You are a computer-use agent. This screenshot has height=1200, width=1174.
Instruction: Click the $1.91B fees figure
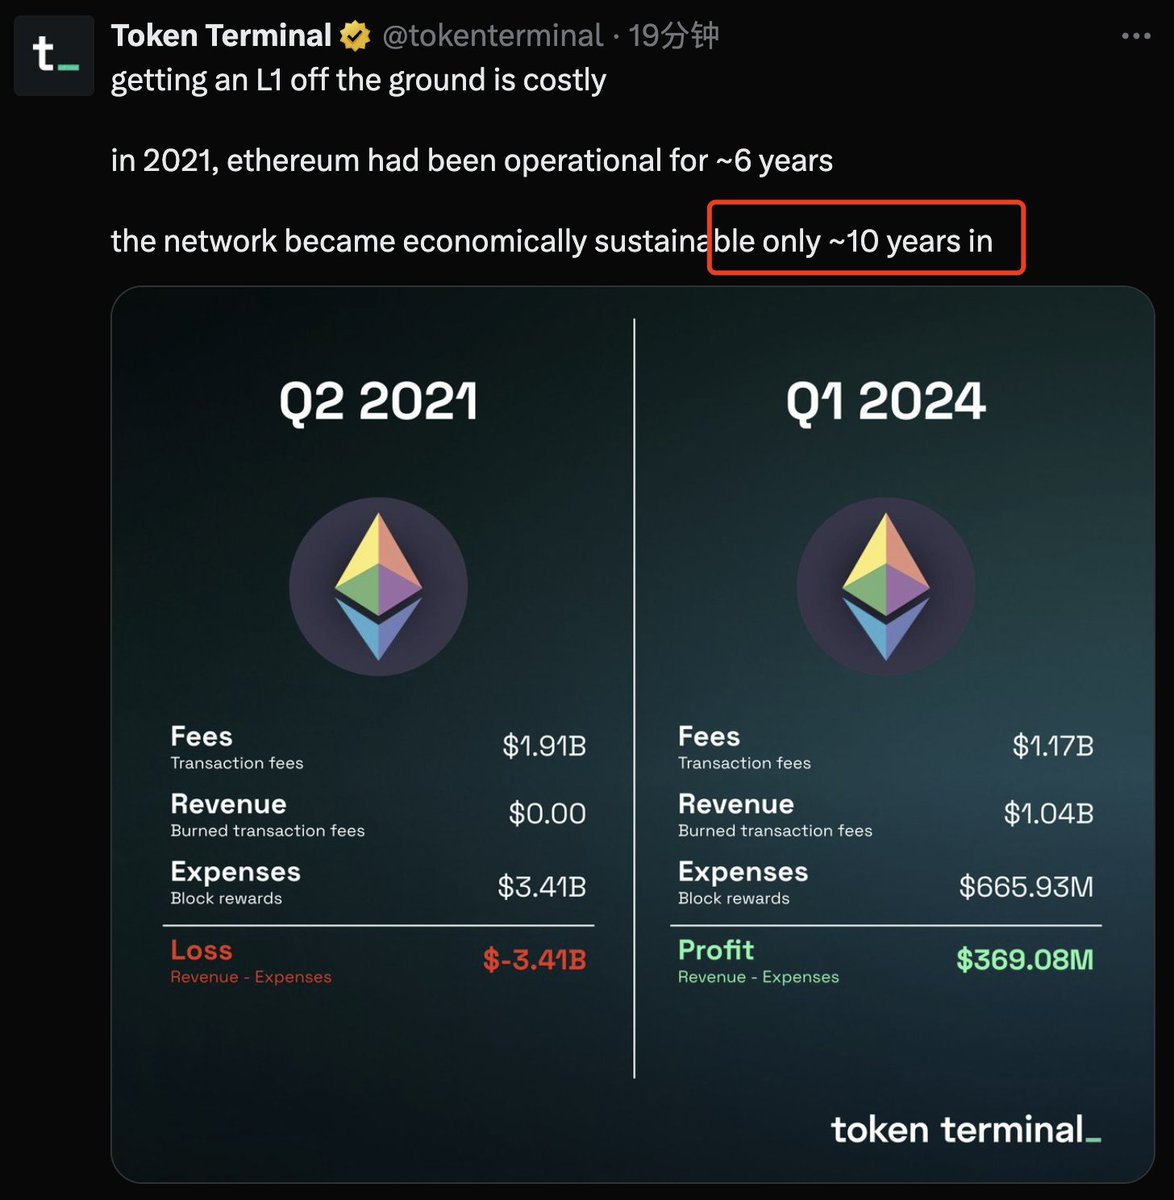(544, 746)
